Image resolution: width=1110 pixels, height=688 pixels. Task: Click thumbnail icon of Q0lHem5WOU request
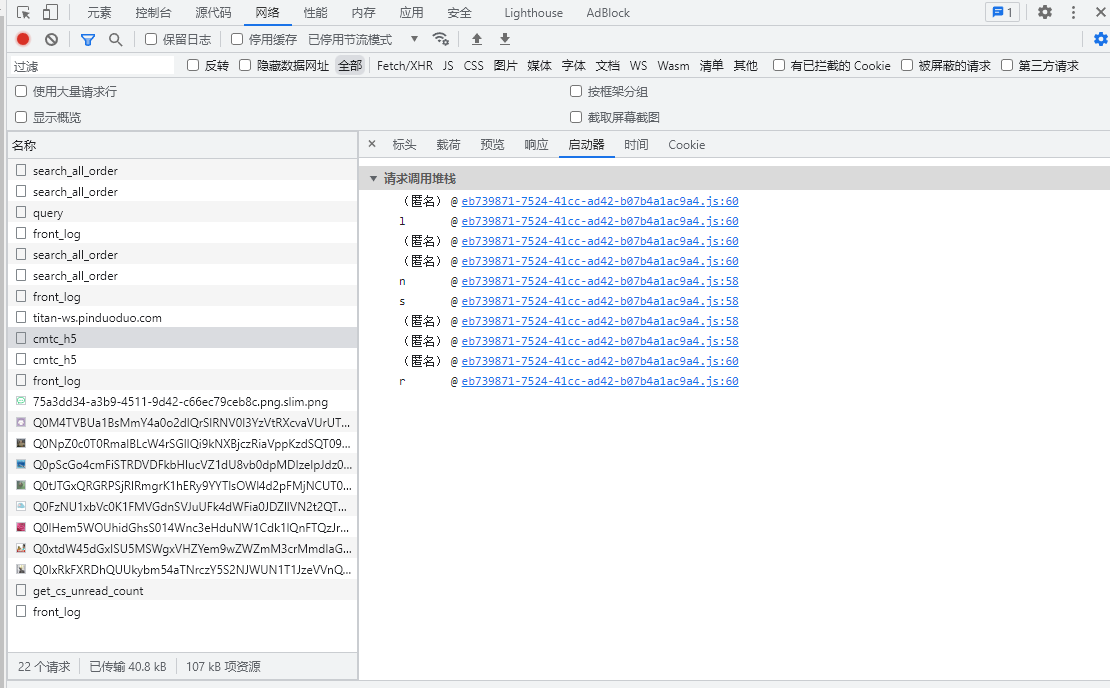tap(21, 527)
